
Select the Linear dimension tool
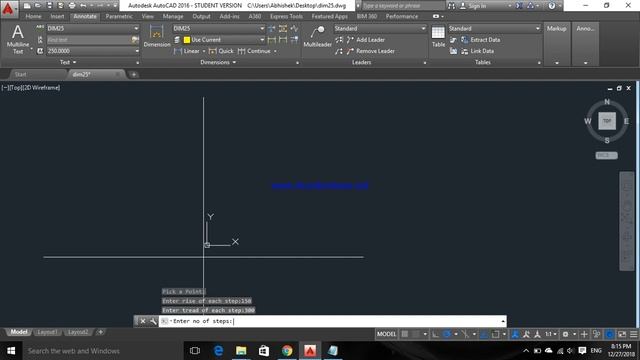(x=187, y=51)
